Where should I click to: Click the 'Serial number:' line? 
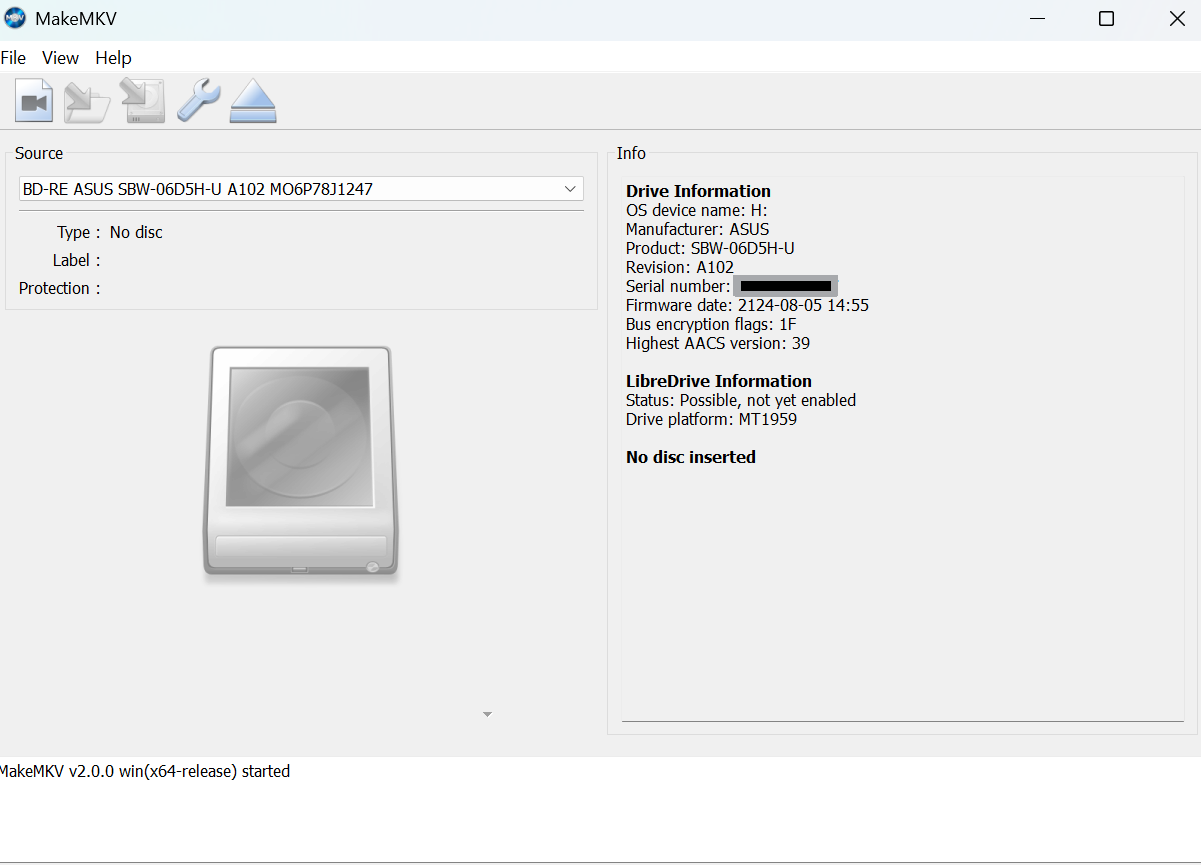tap(732, 286)
